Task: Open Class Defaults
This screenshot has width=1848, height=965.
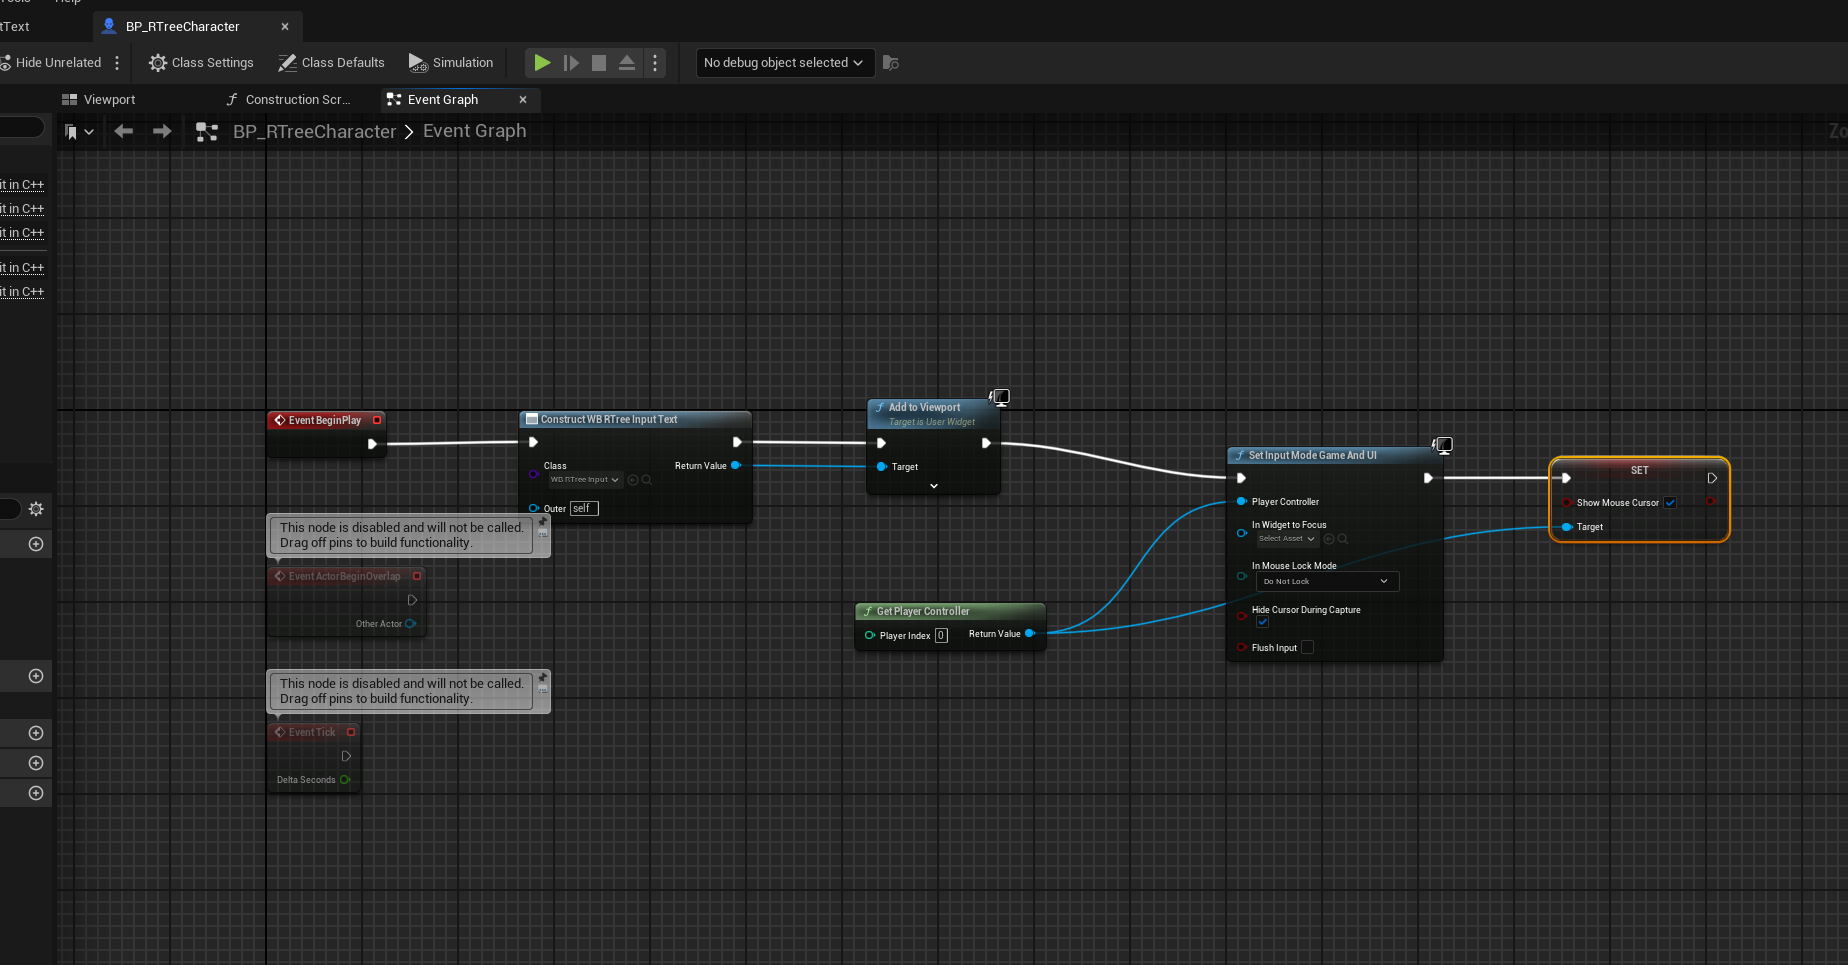Action: (331, 63)
